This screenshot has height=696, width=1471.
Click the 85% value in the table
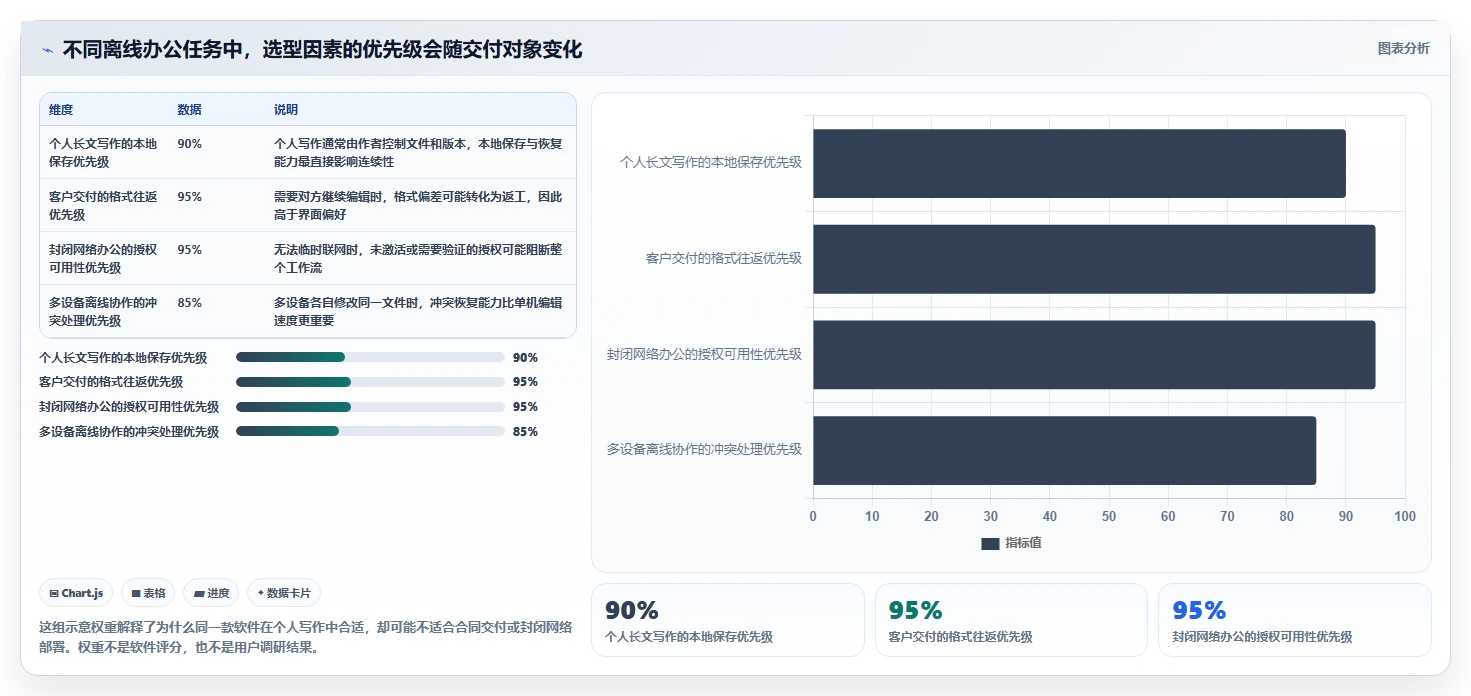(x=189, y=303)
